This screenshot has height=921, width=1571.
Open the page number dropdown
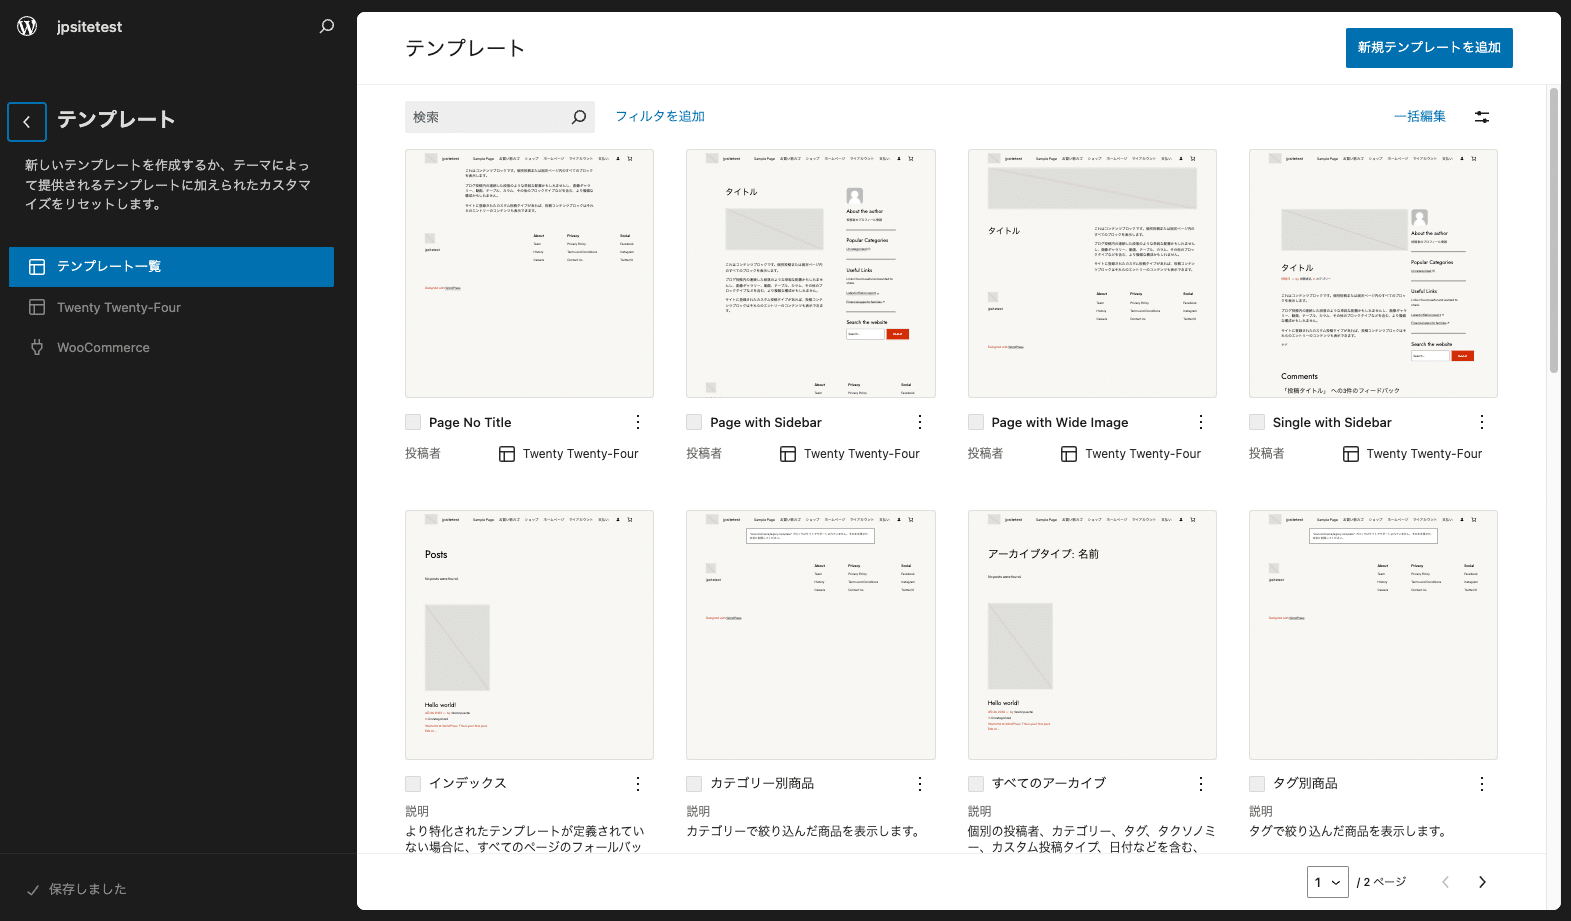tap(1328, 882)
